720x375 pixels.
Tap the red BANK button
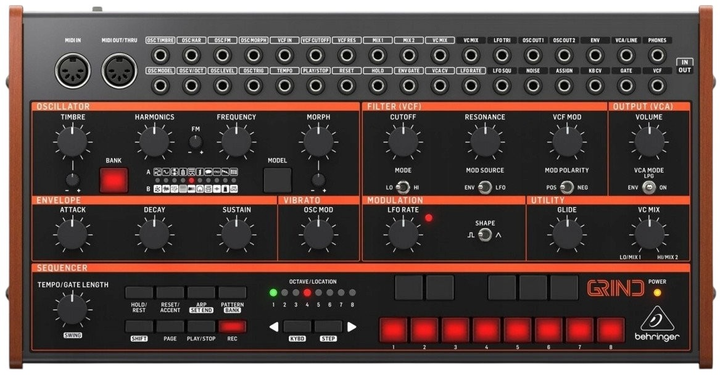tap(113, 180)
